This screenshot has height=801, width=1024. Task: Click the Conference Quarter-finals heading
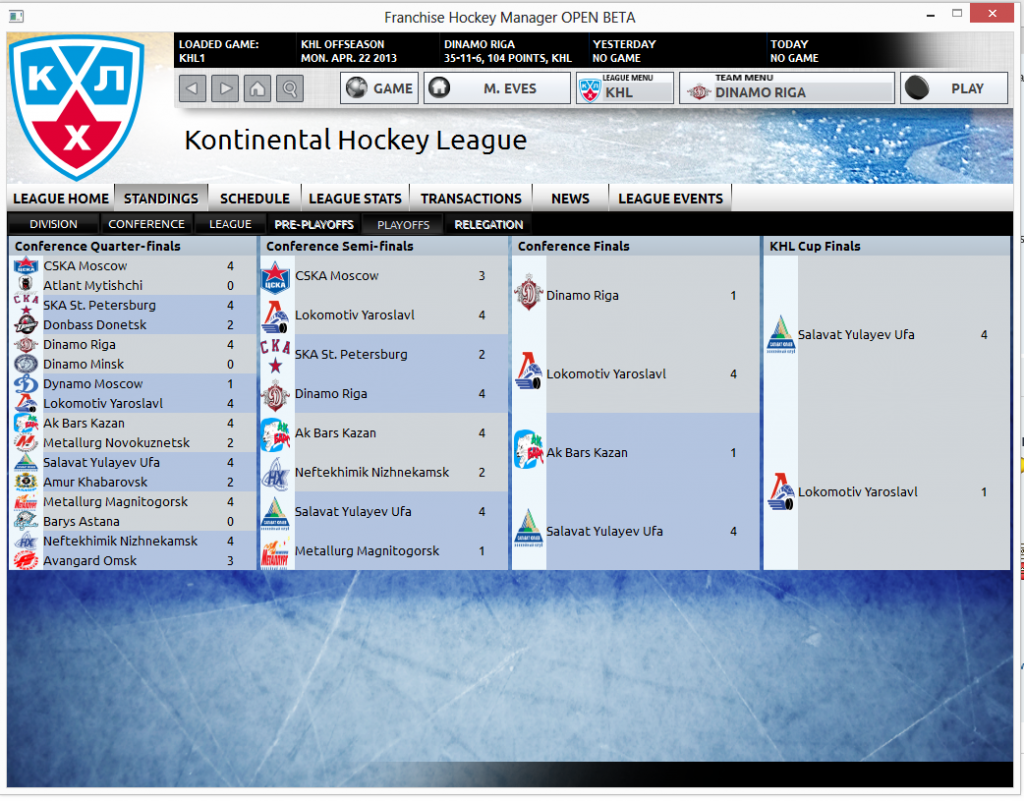coord(98,246)
